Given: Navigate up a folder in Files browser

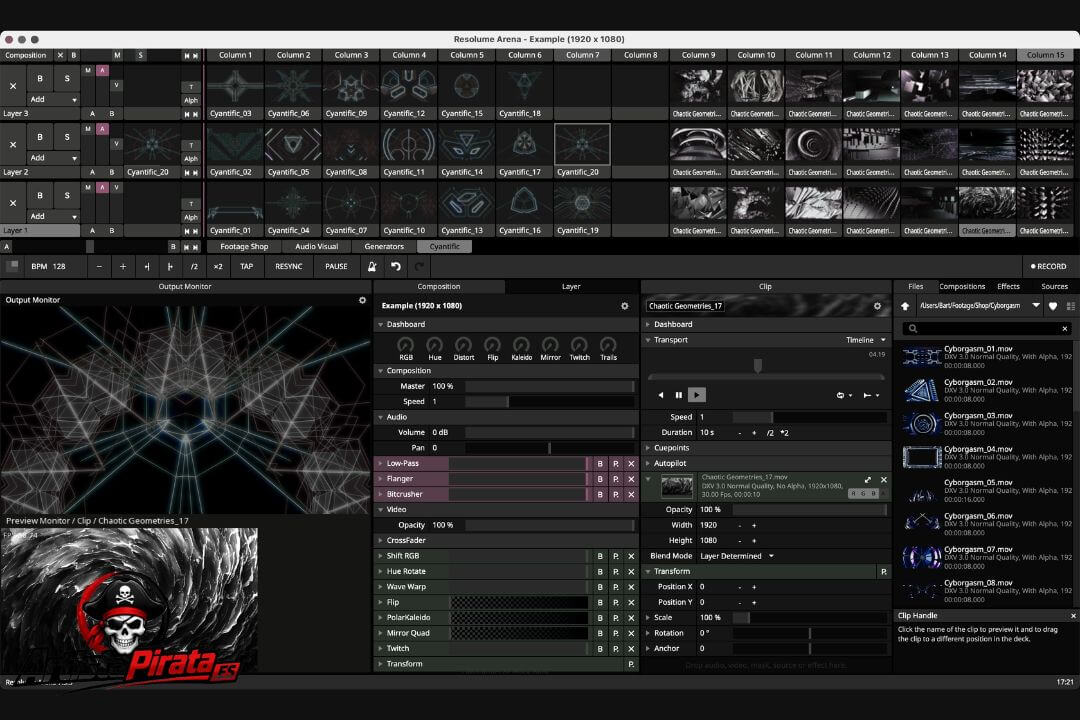Looking at the screenshot, I should click(x=905, y=306).
